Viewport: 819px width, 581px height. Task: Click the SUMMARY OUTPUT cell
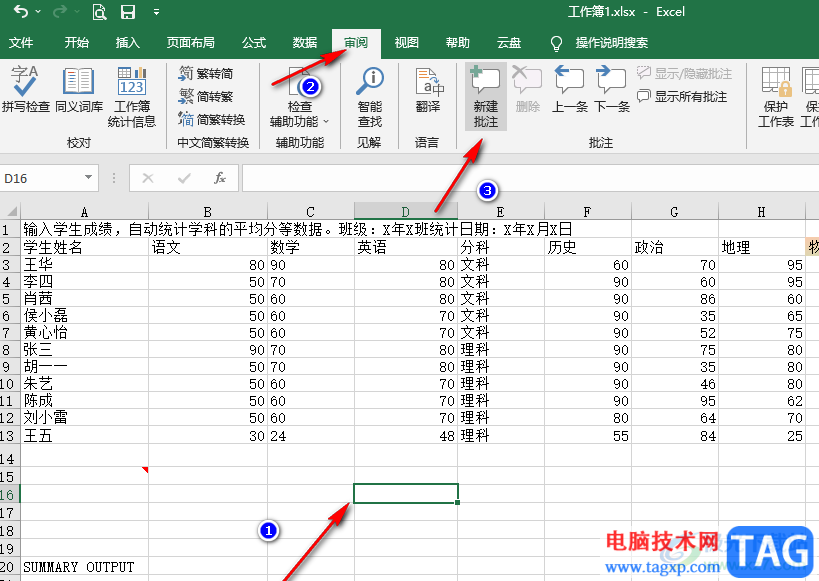(x=85, y=567)
